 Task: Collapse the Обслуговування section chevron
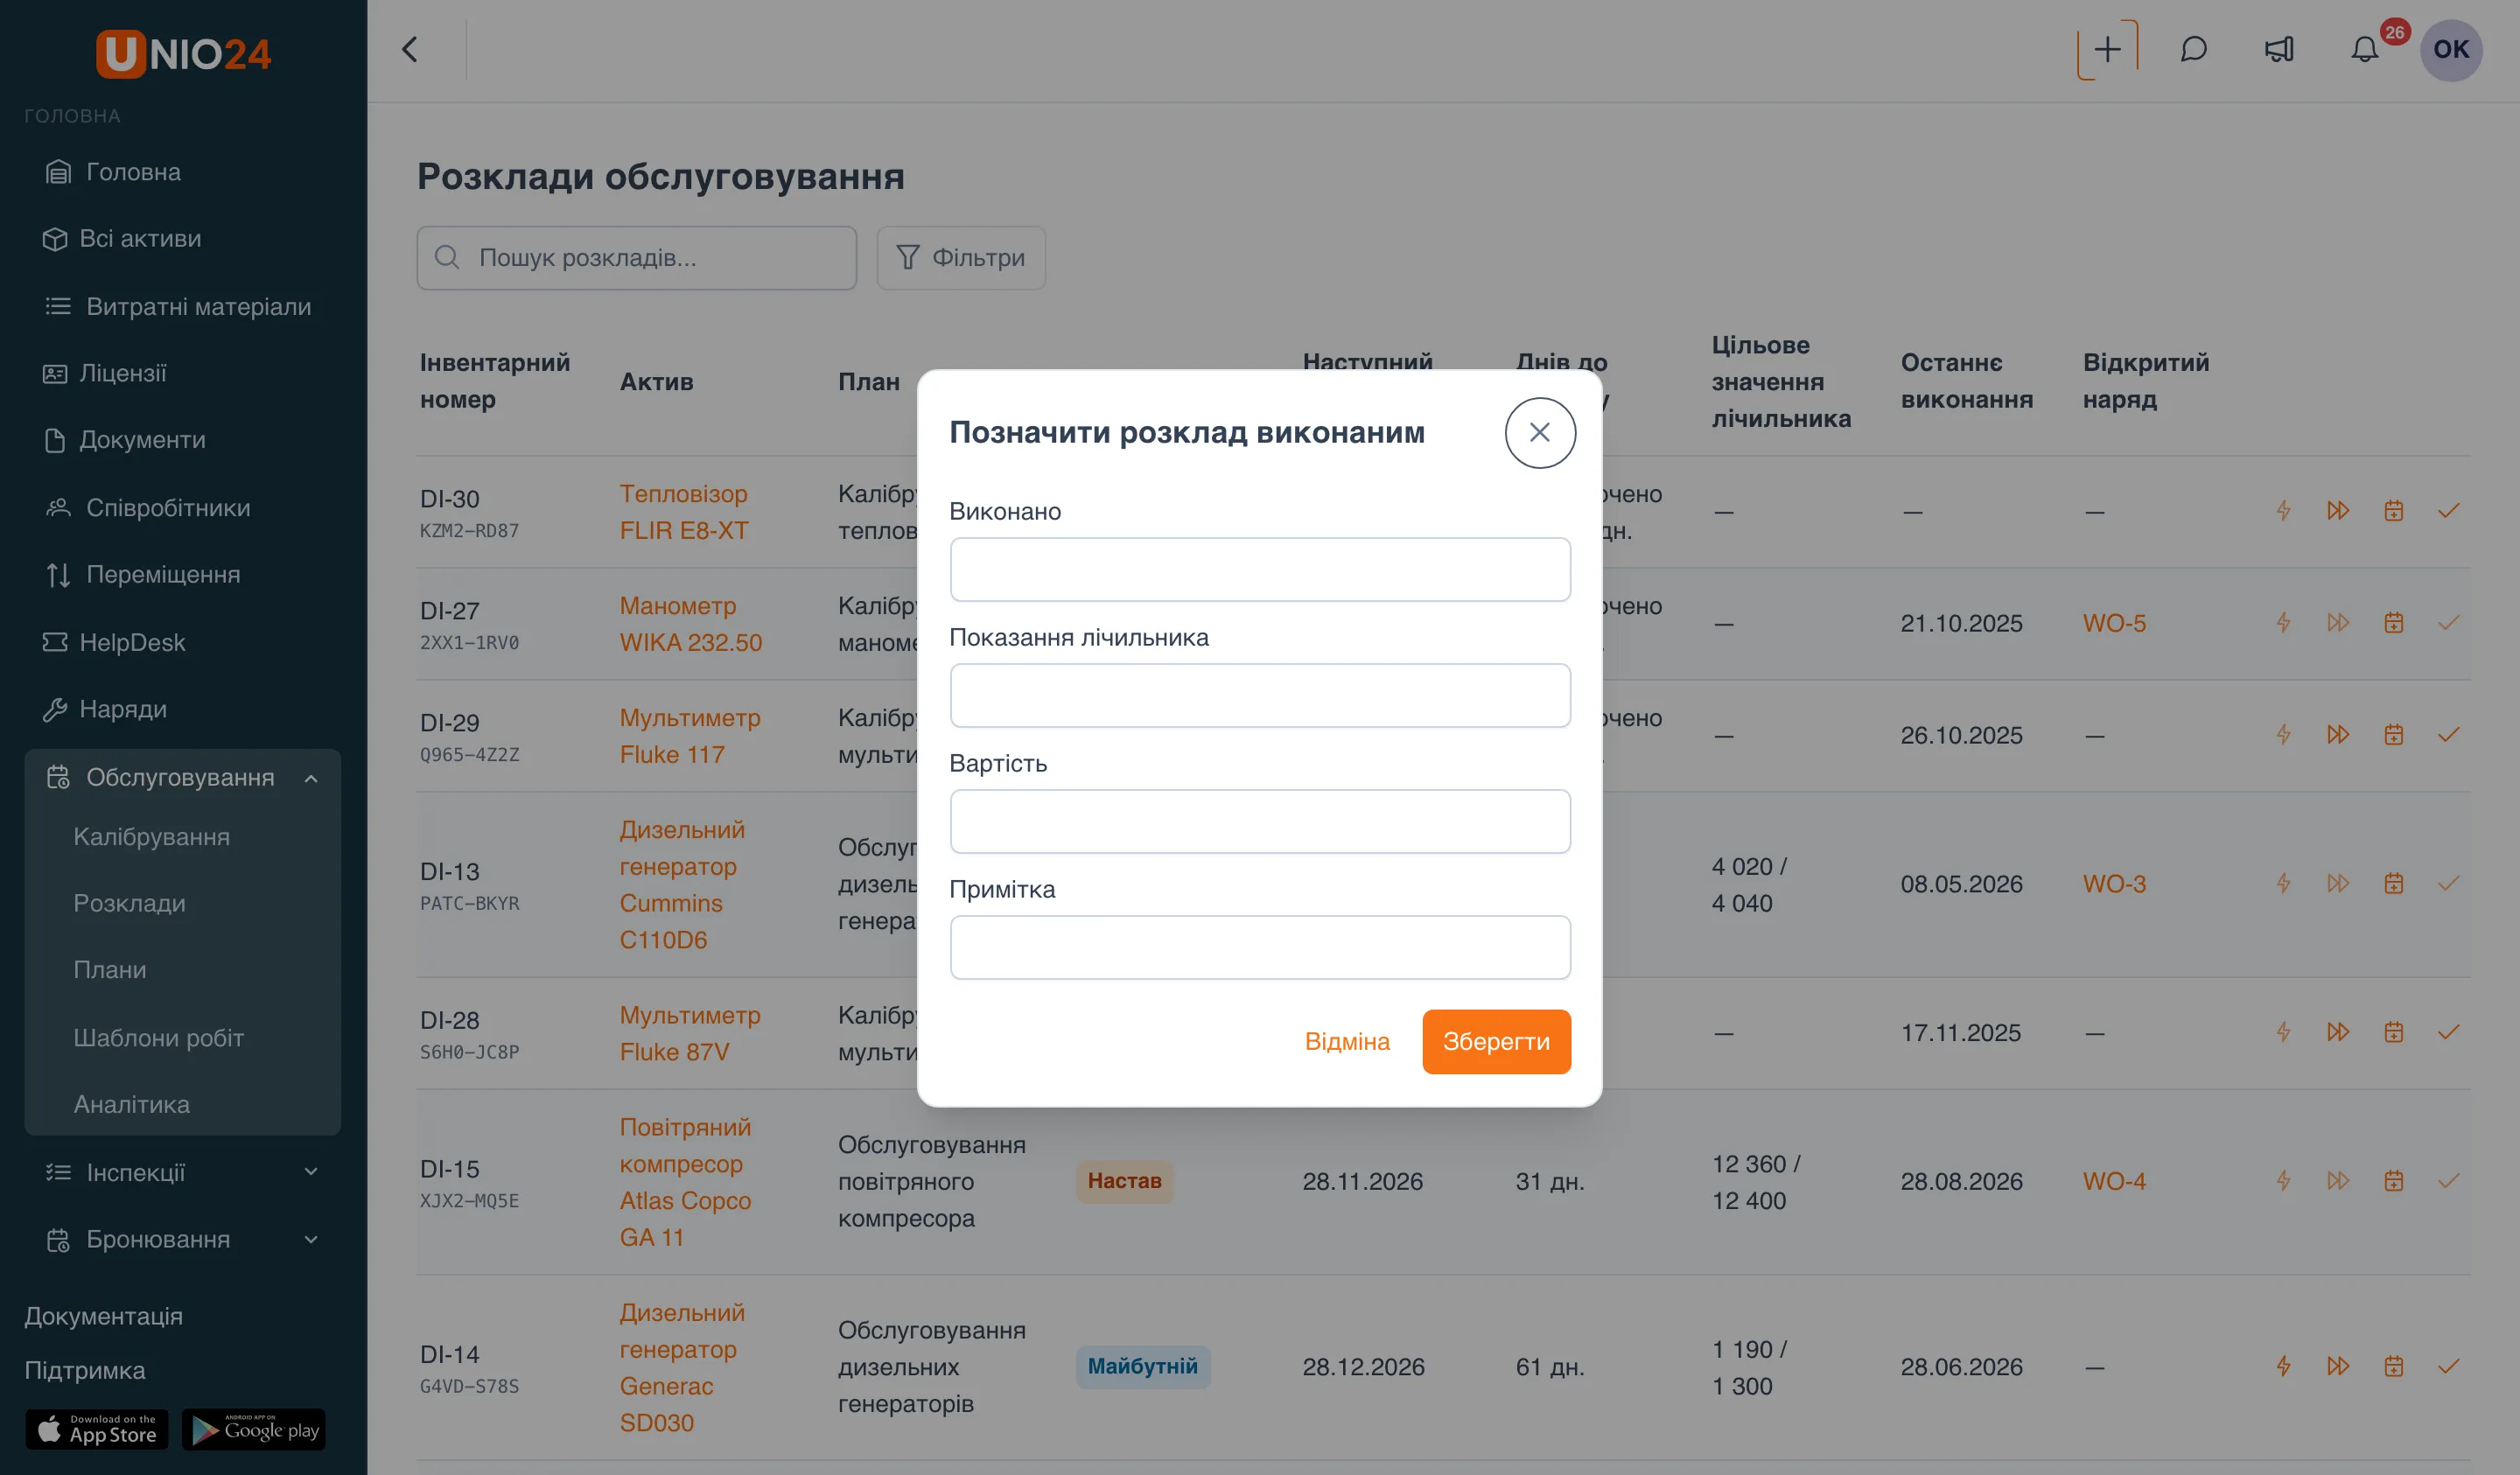point(311,777)
